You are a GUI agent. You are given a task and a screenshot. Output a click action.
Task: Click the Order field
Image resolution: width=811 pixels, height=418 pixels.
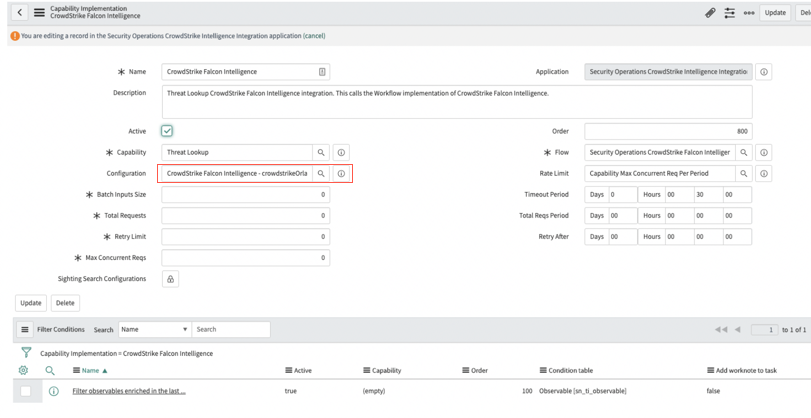tap(668, 131)
